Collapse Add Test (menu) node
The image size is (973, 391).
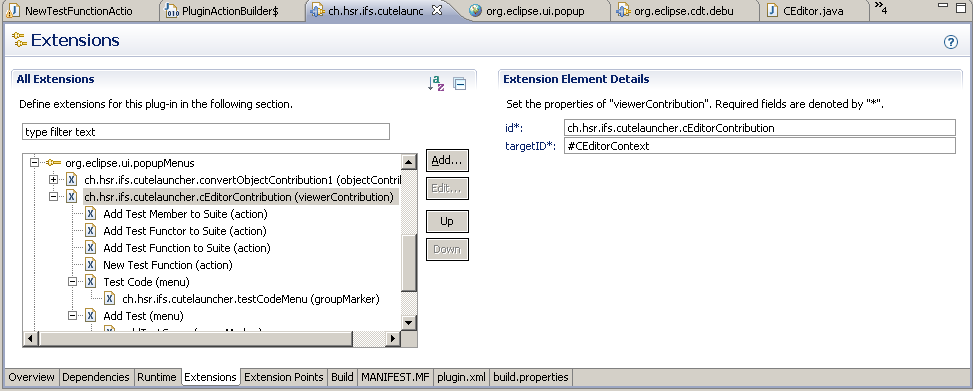pyautogui.click(x=73, y=316)
